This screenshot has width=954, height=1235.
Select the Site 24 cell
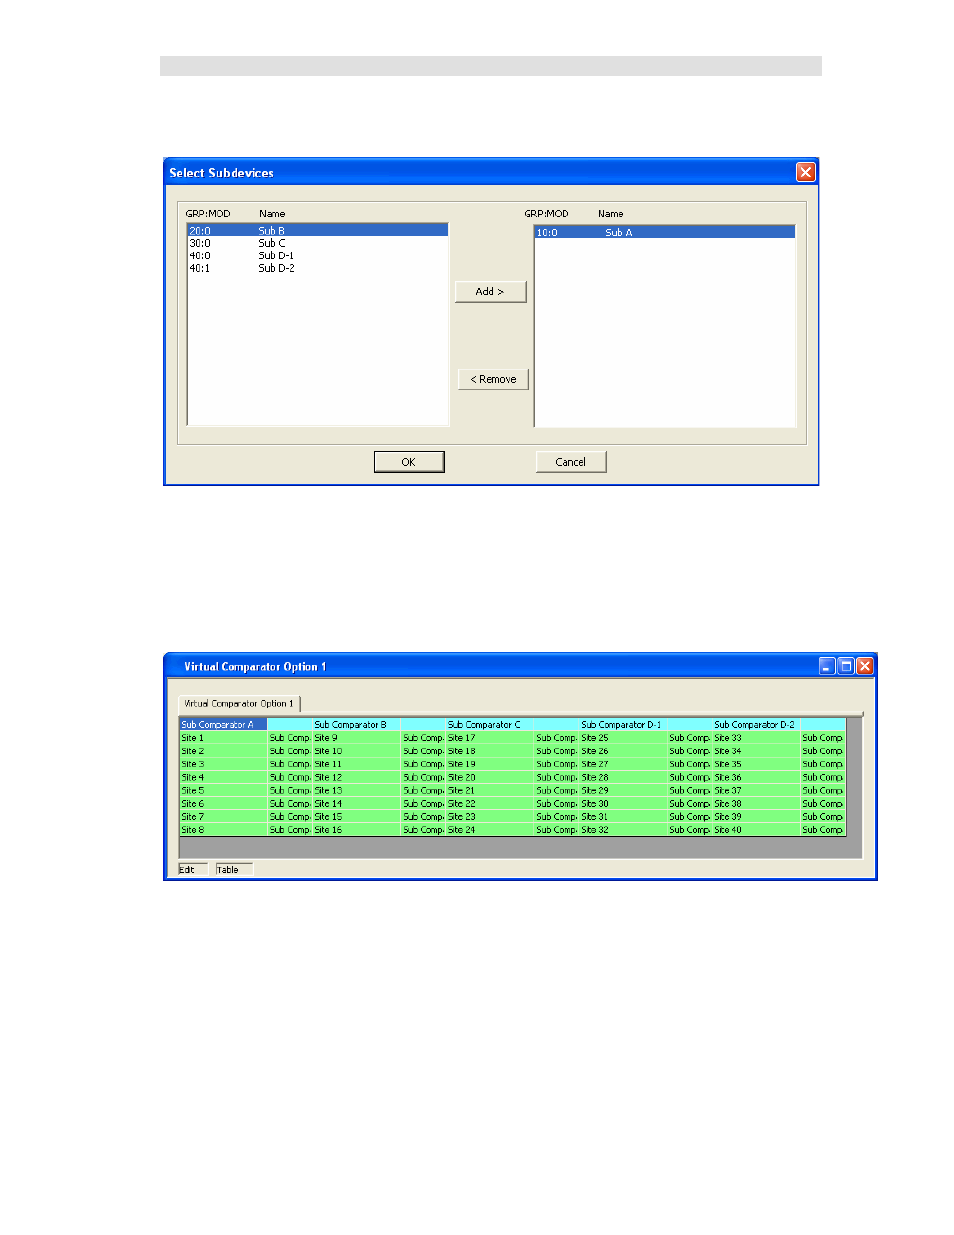(490, 829)
